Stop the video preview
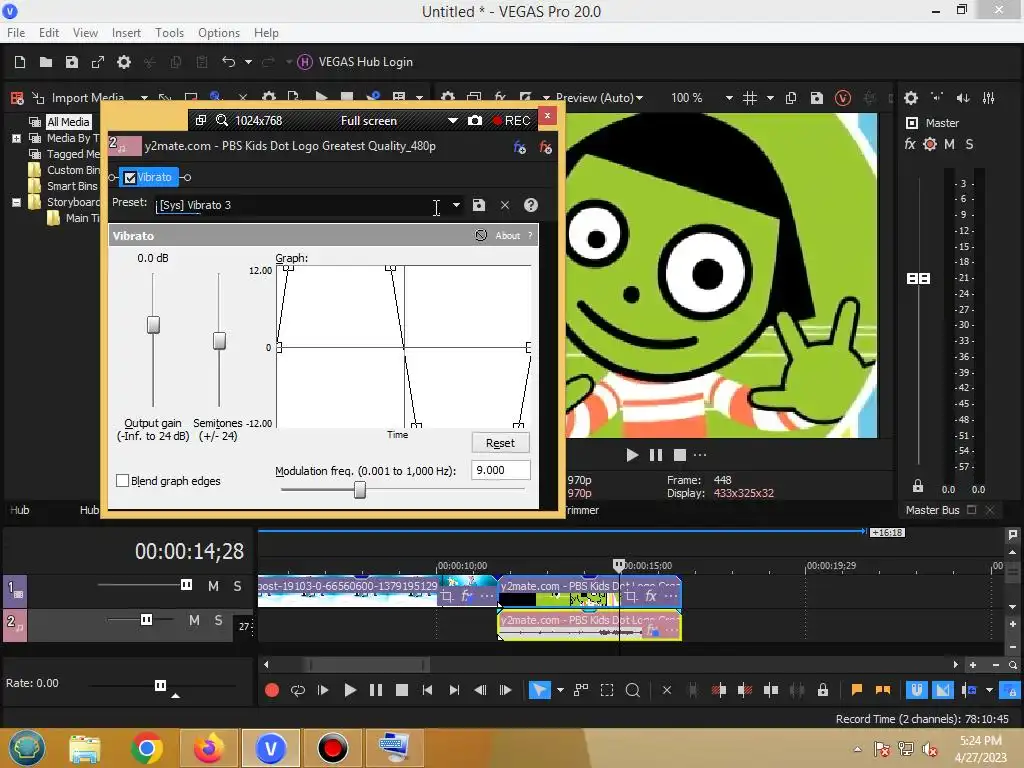This screenshot has height=768, width=1024. click(x=680, y=455)
